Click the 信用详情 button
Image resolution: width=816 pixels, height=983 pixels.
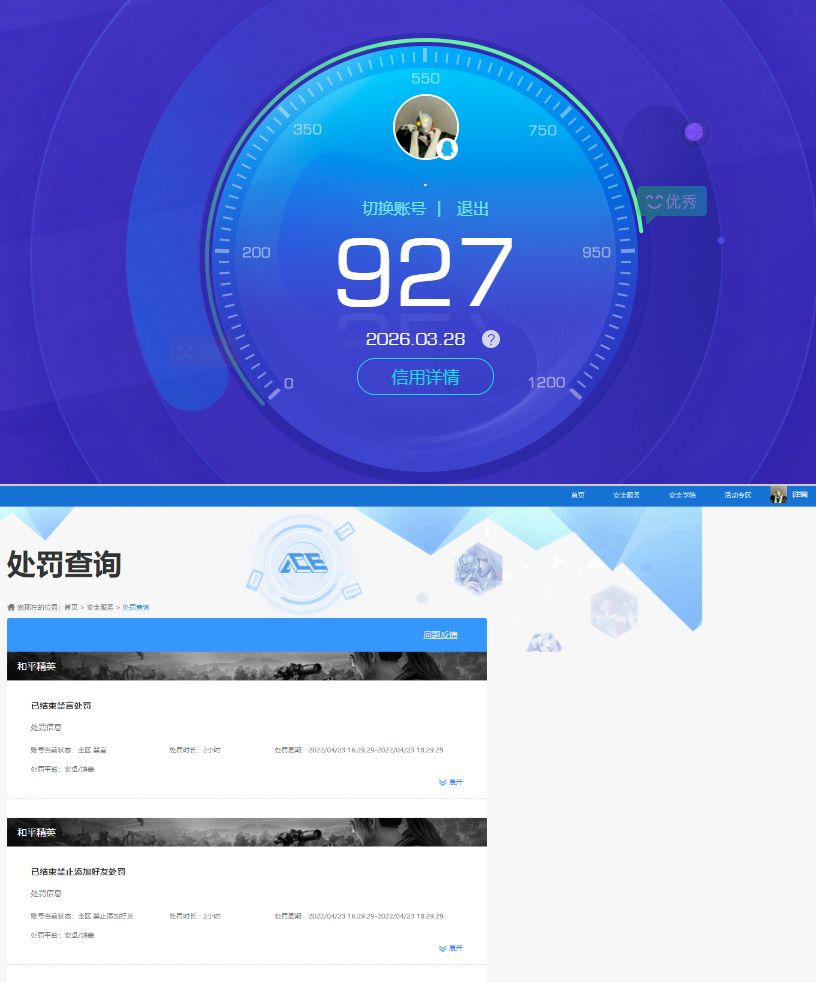(x=425, y=377)
